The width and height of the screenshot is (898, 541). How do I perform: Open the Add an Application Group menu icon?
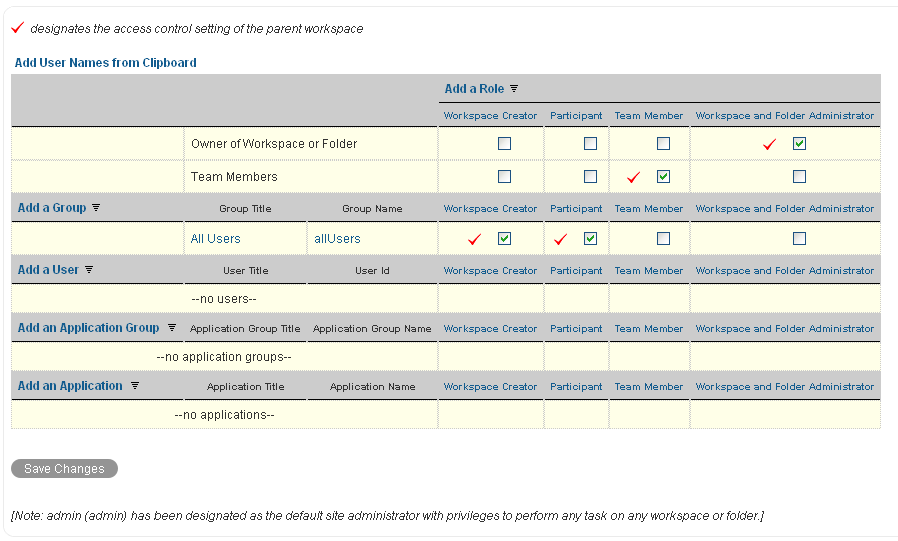pyautogui.click(x=172, y=328)
